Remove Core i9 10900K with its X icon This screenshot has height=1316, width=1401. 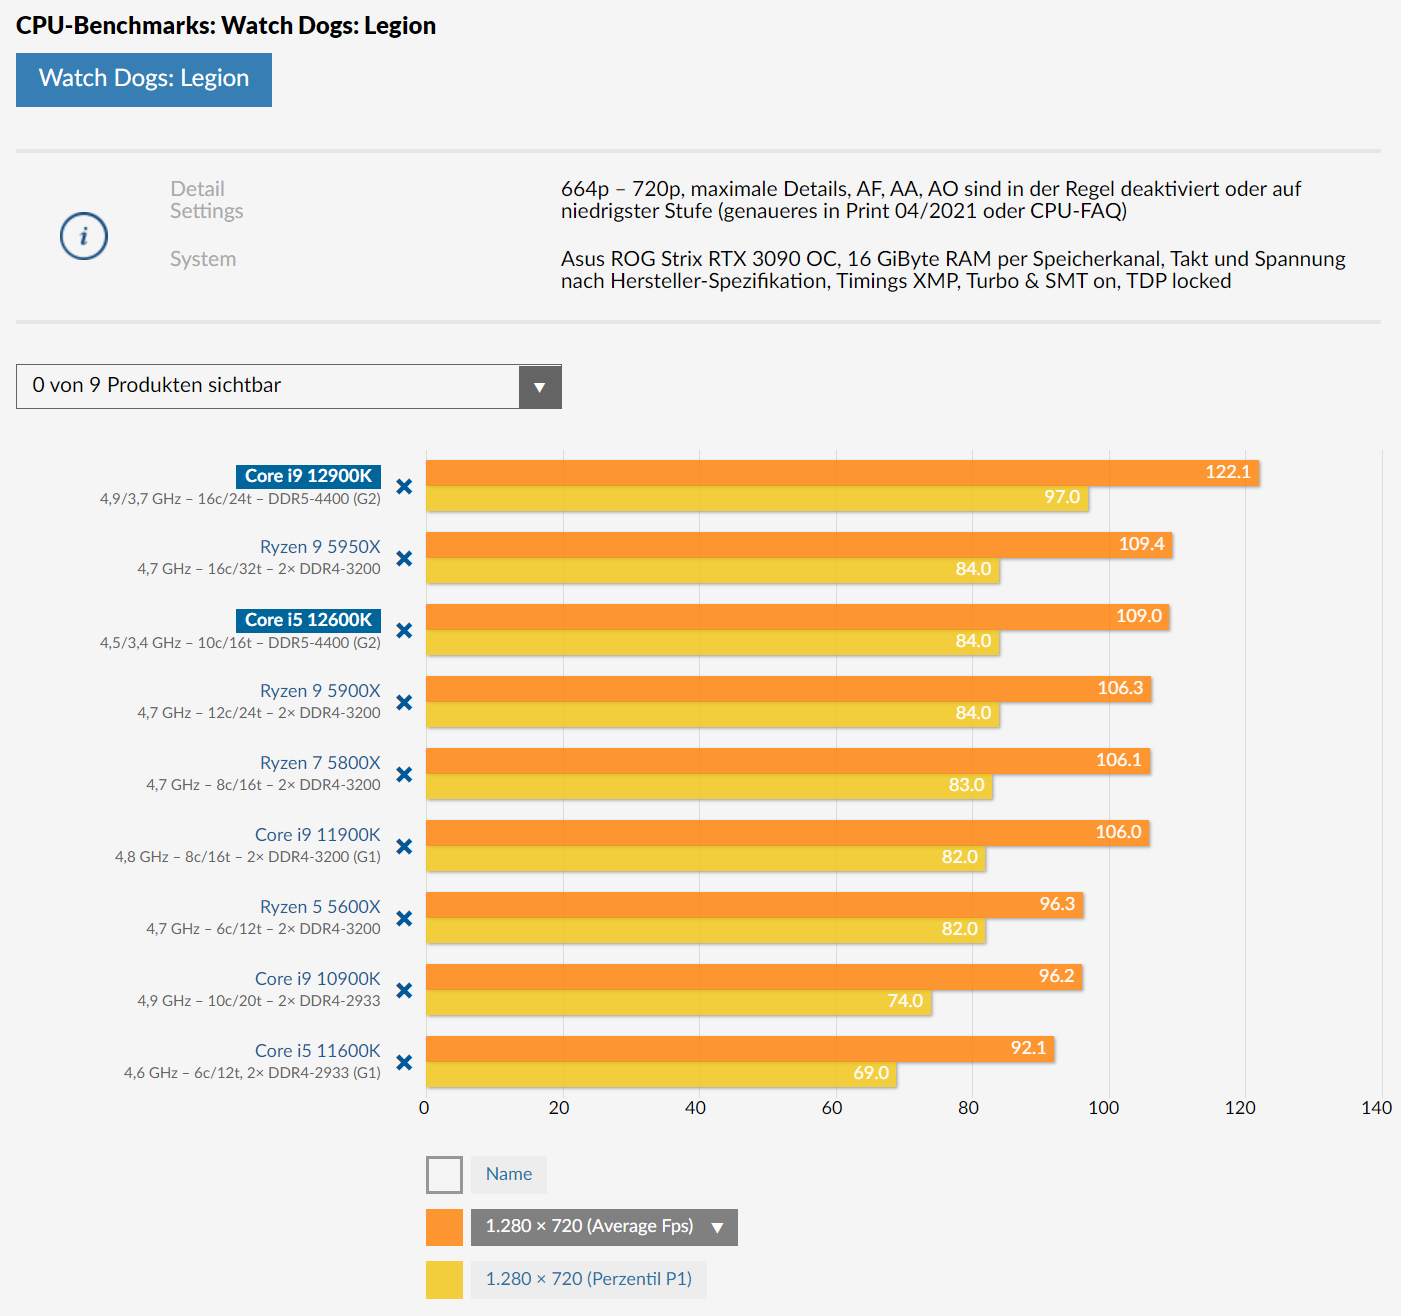[404, 990]
